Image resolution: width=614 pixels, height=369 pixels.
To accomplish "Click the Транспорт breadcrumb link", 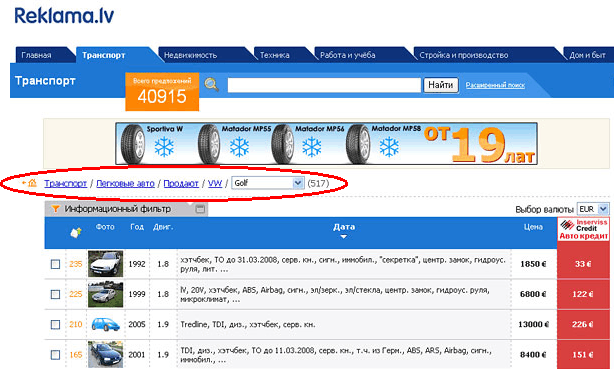I will coord(65,183).
